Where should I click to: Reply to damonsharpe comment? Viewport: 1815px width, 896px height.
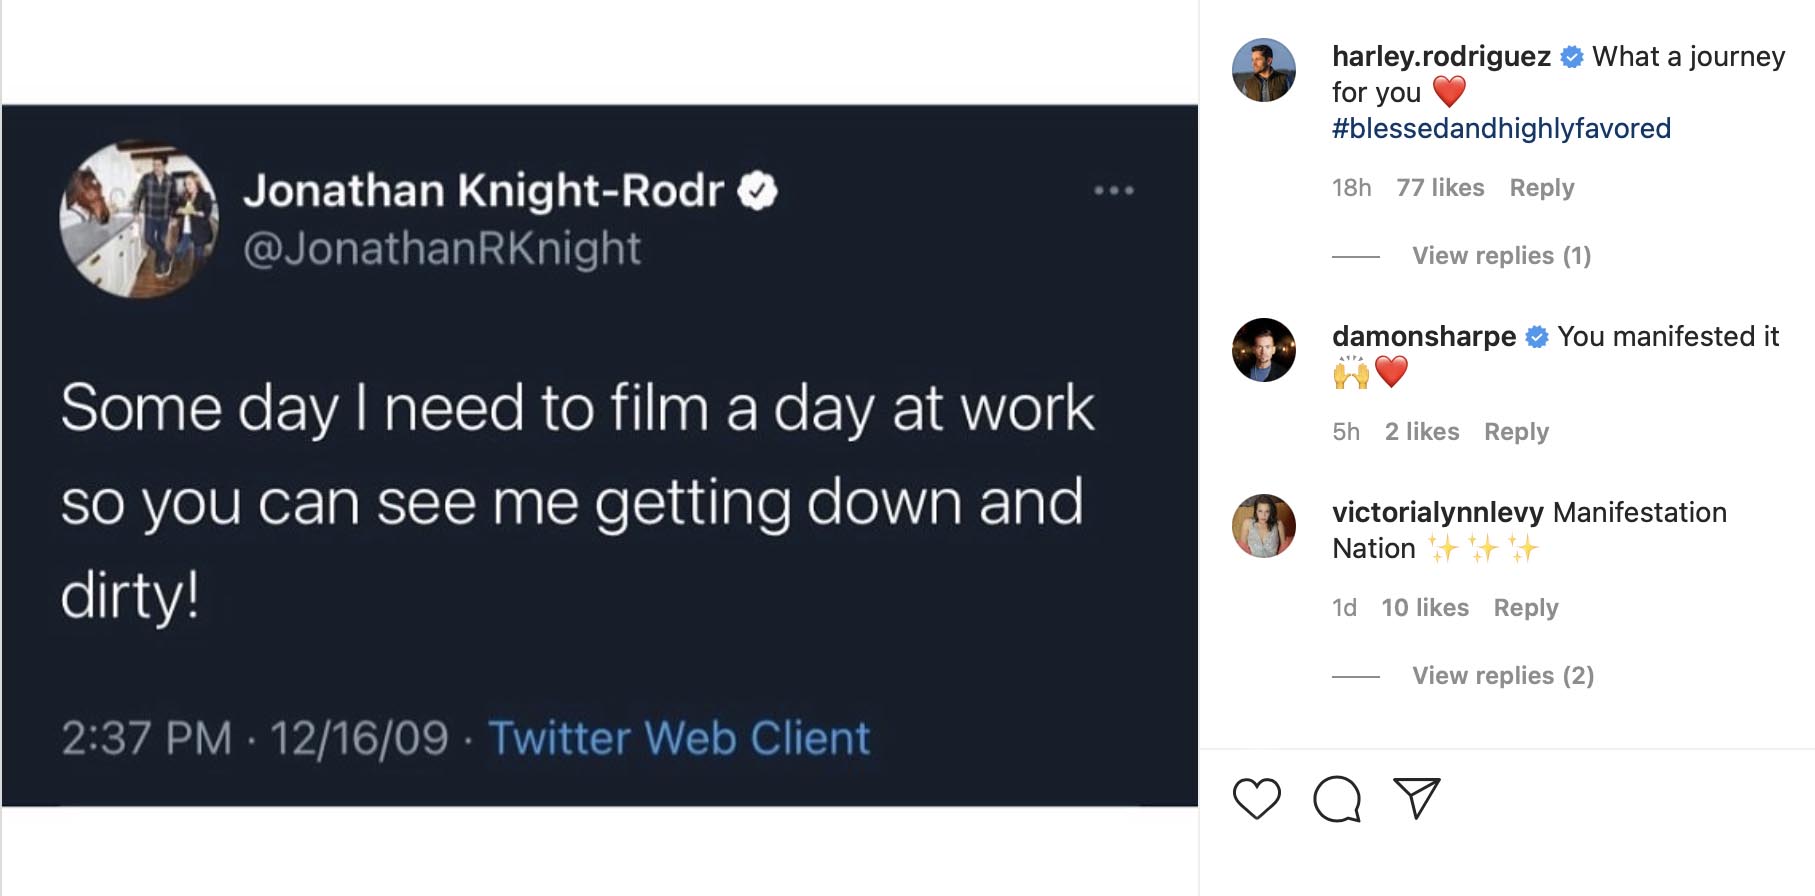(1516, 432)
